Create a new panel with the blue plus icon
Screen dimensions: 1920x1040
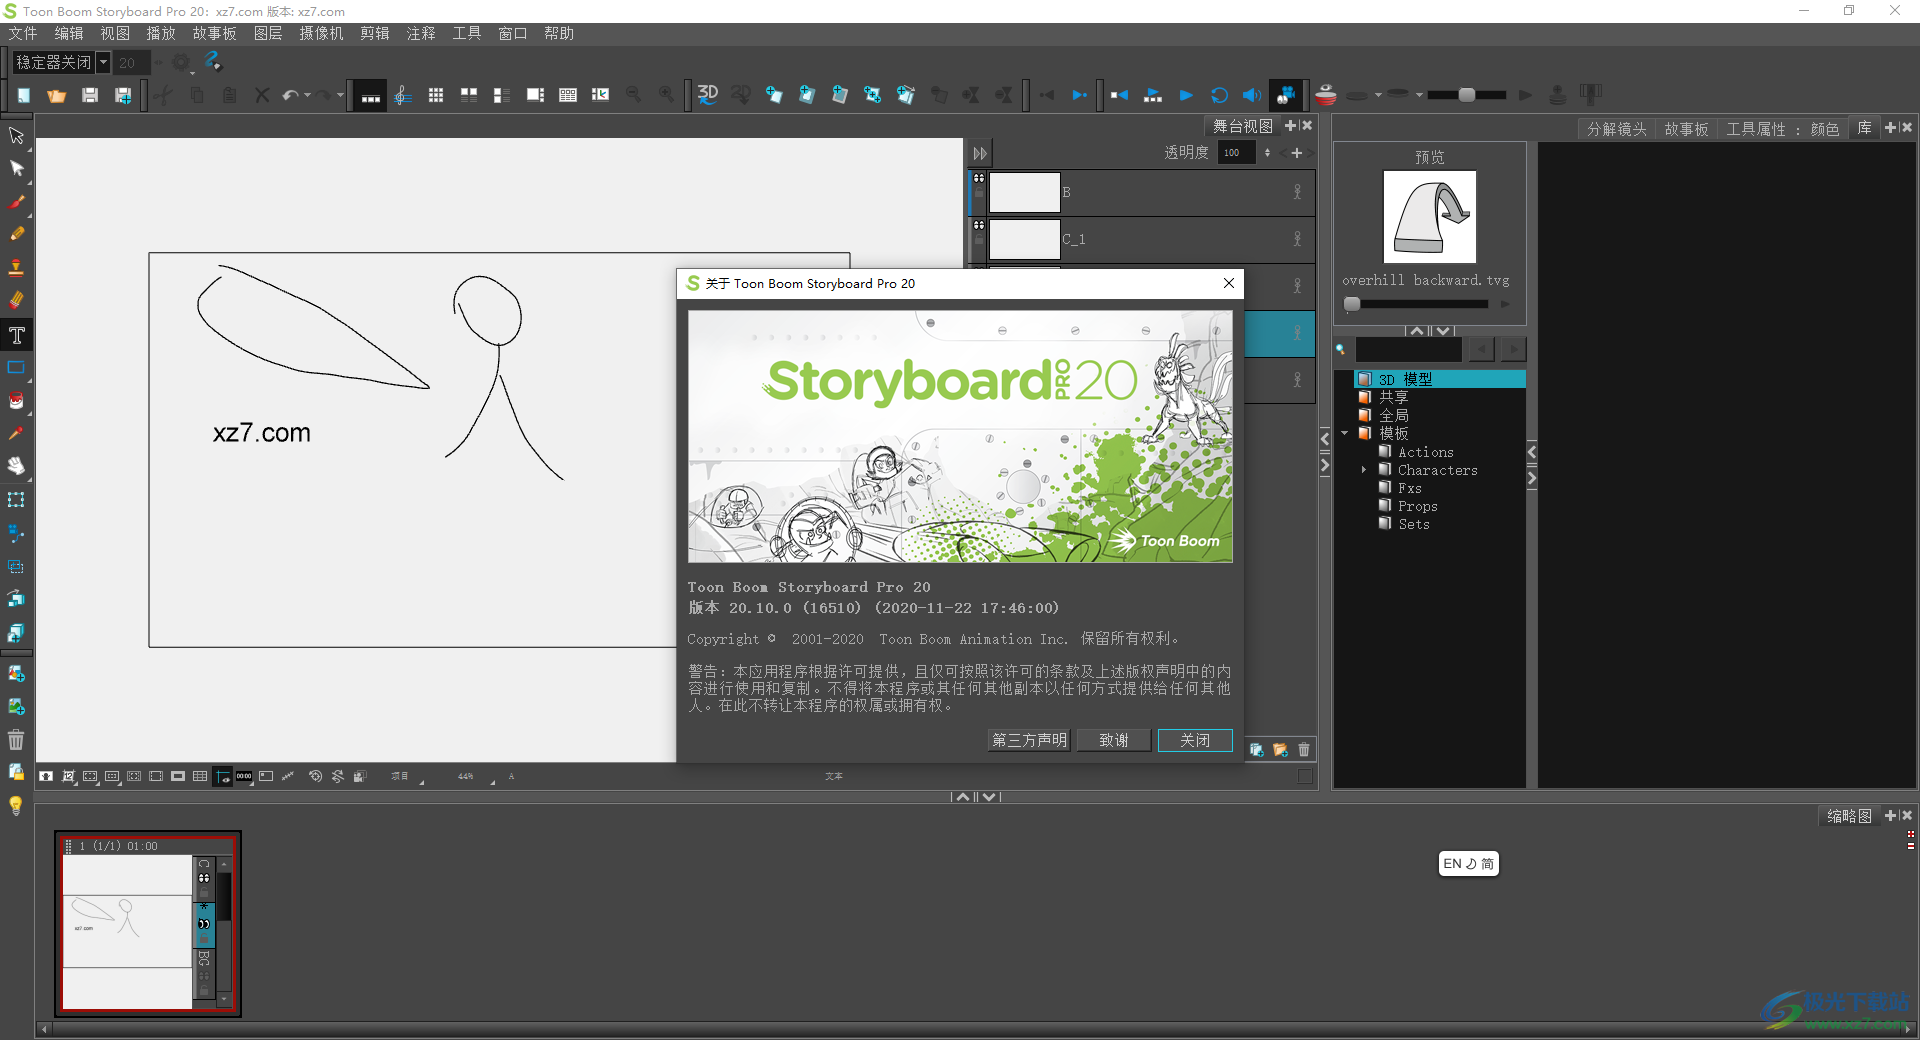(774, 95)
